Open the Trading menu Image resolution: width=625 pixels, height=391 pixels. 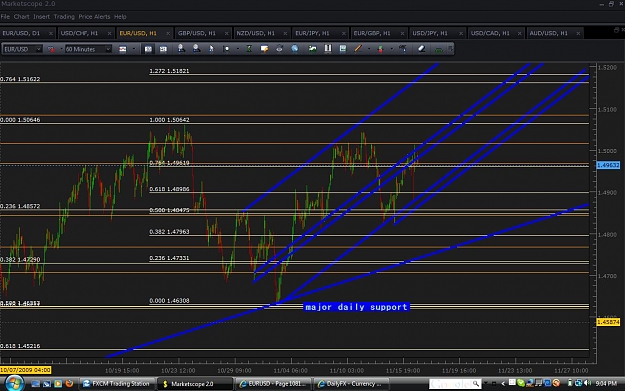tap(64, 17)
